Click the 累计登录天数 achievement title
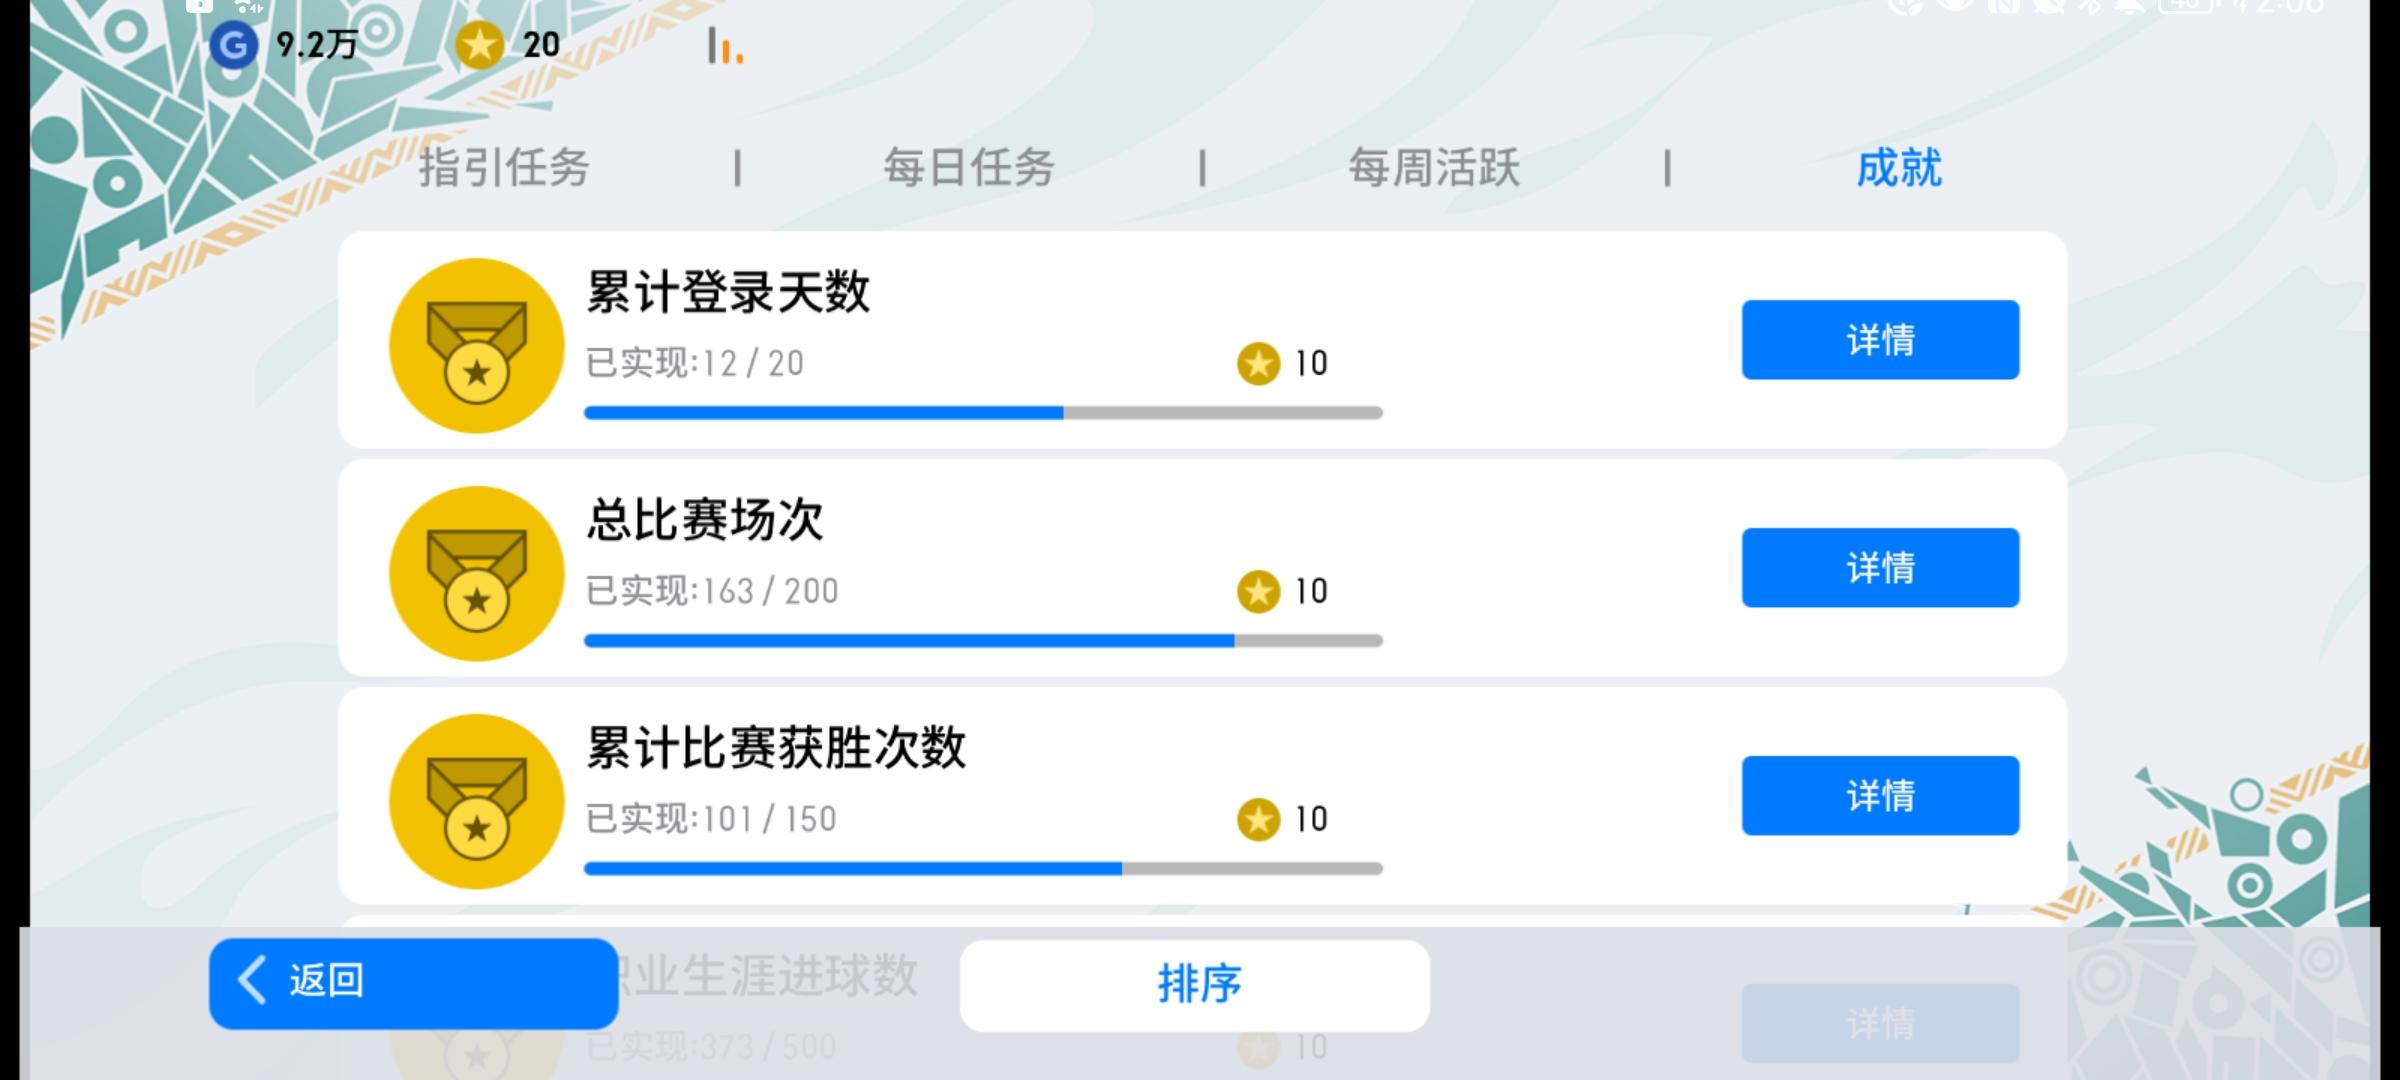Image resolution: width=2400 pixels, height=1080 pixels. pyautogui.click(x=728, y=293)
